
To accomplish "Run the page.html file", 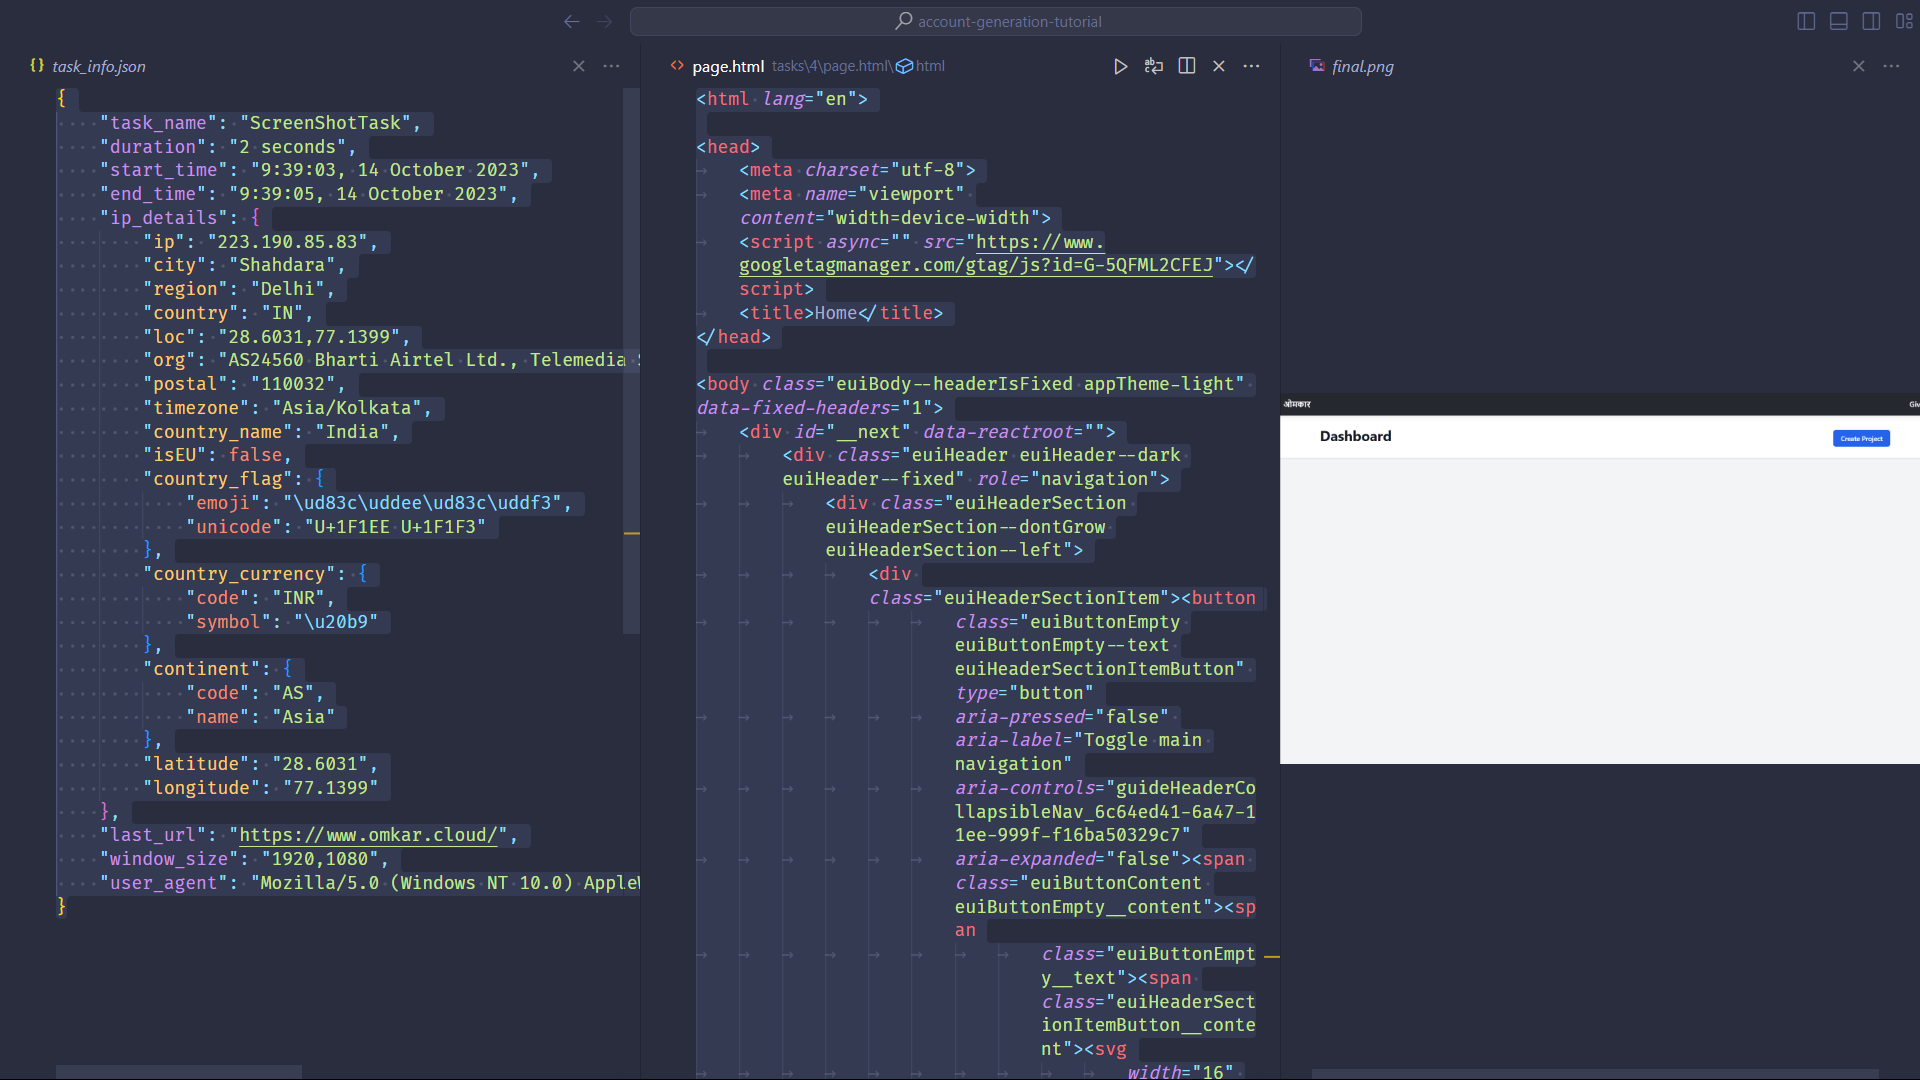I will point(1120,66).
